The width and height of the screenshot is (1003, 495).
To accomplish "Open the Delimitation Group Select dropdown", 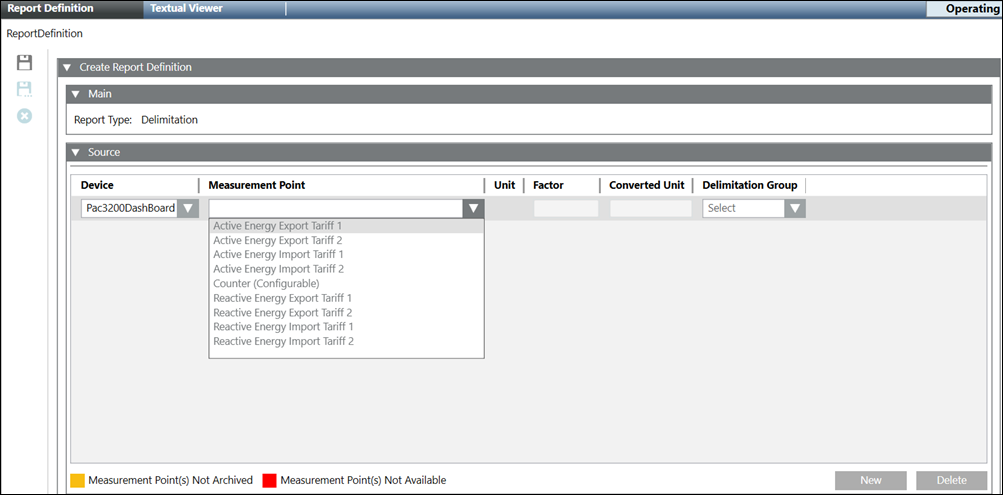I will coord(794,208).
